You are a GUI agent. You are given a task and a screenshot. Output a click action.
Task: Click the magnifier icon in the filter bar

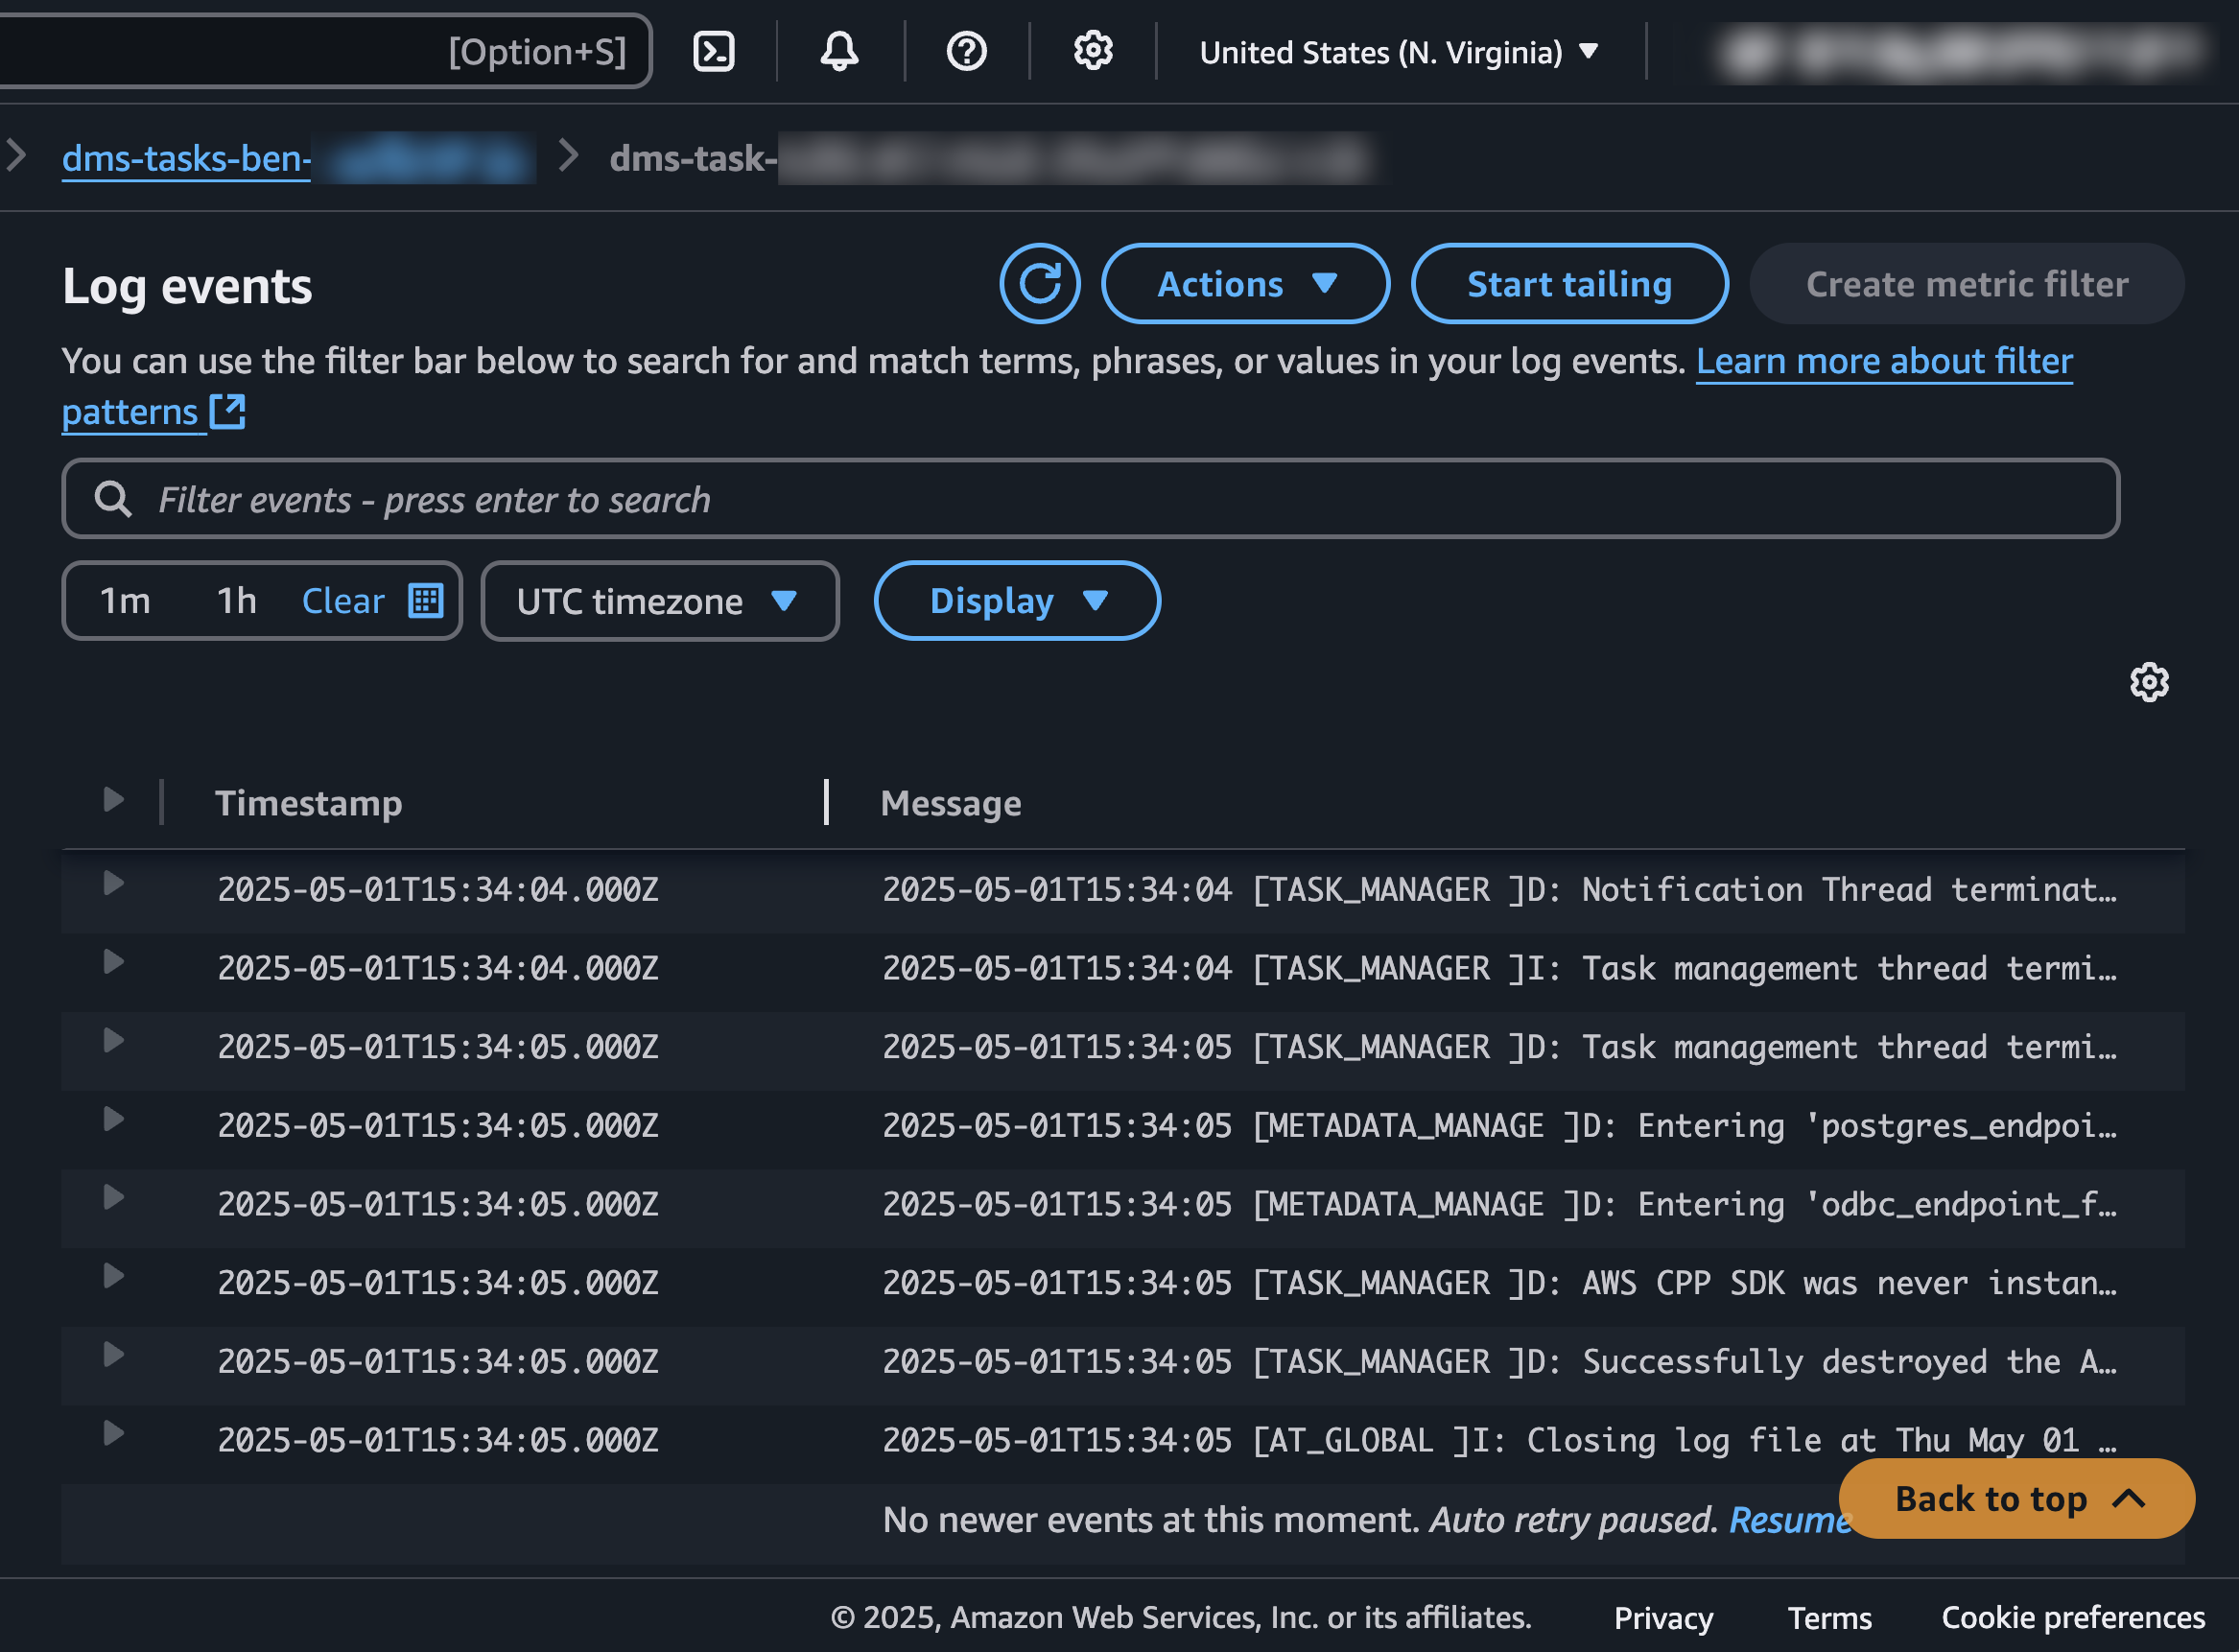click(x=113, y=499)
